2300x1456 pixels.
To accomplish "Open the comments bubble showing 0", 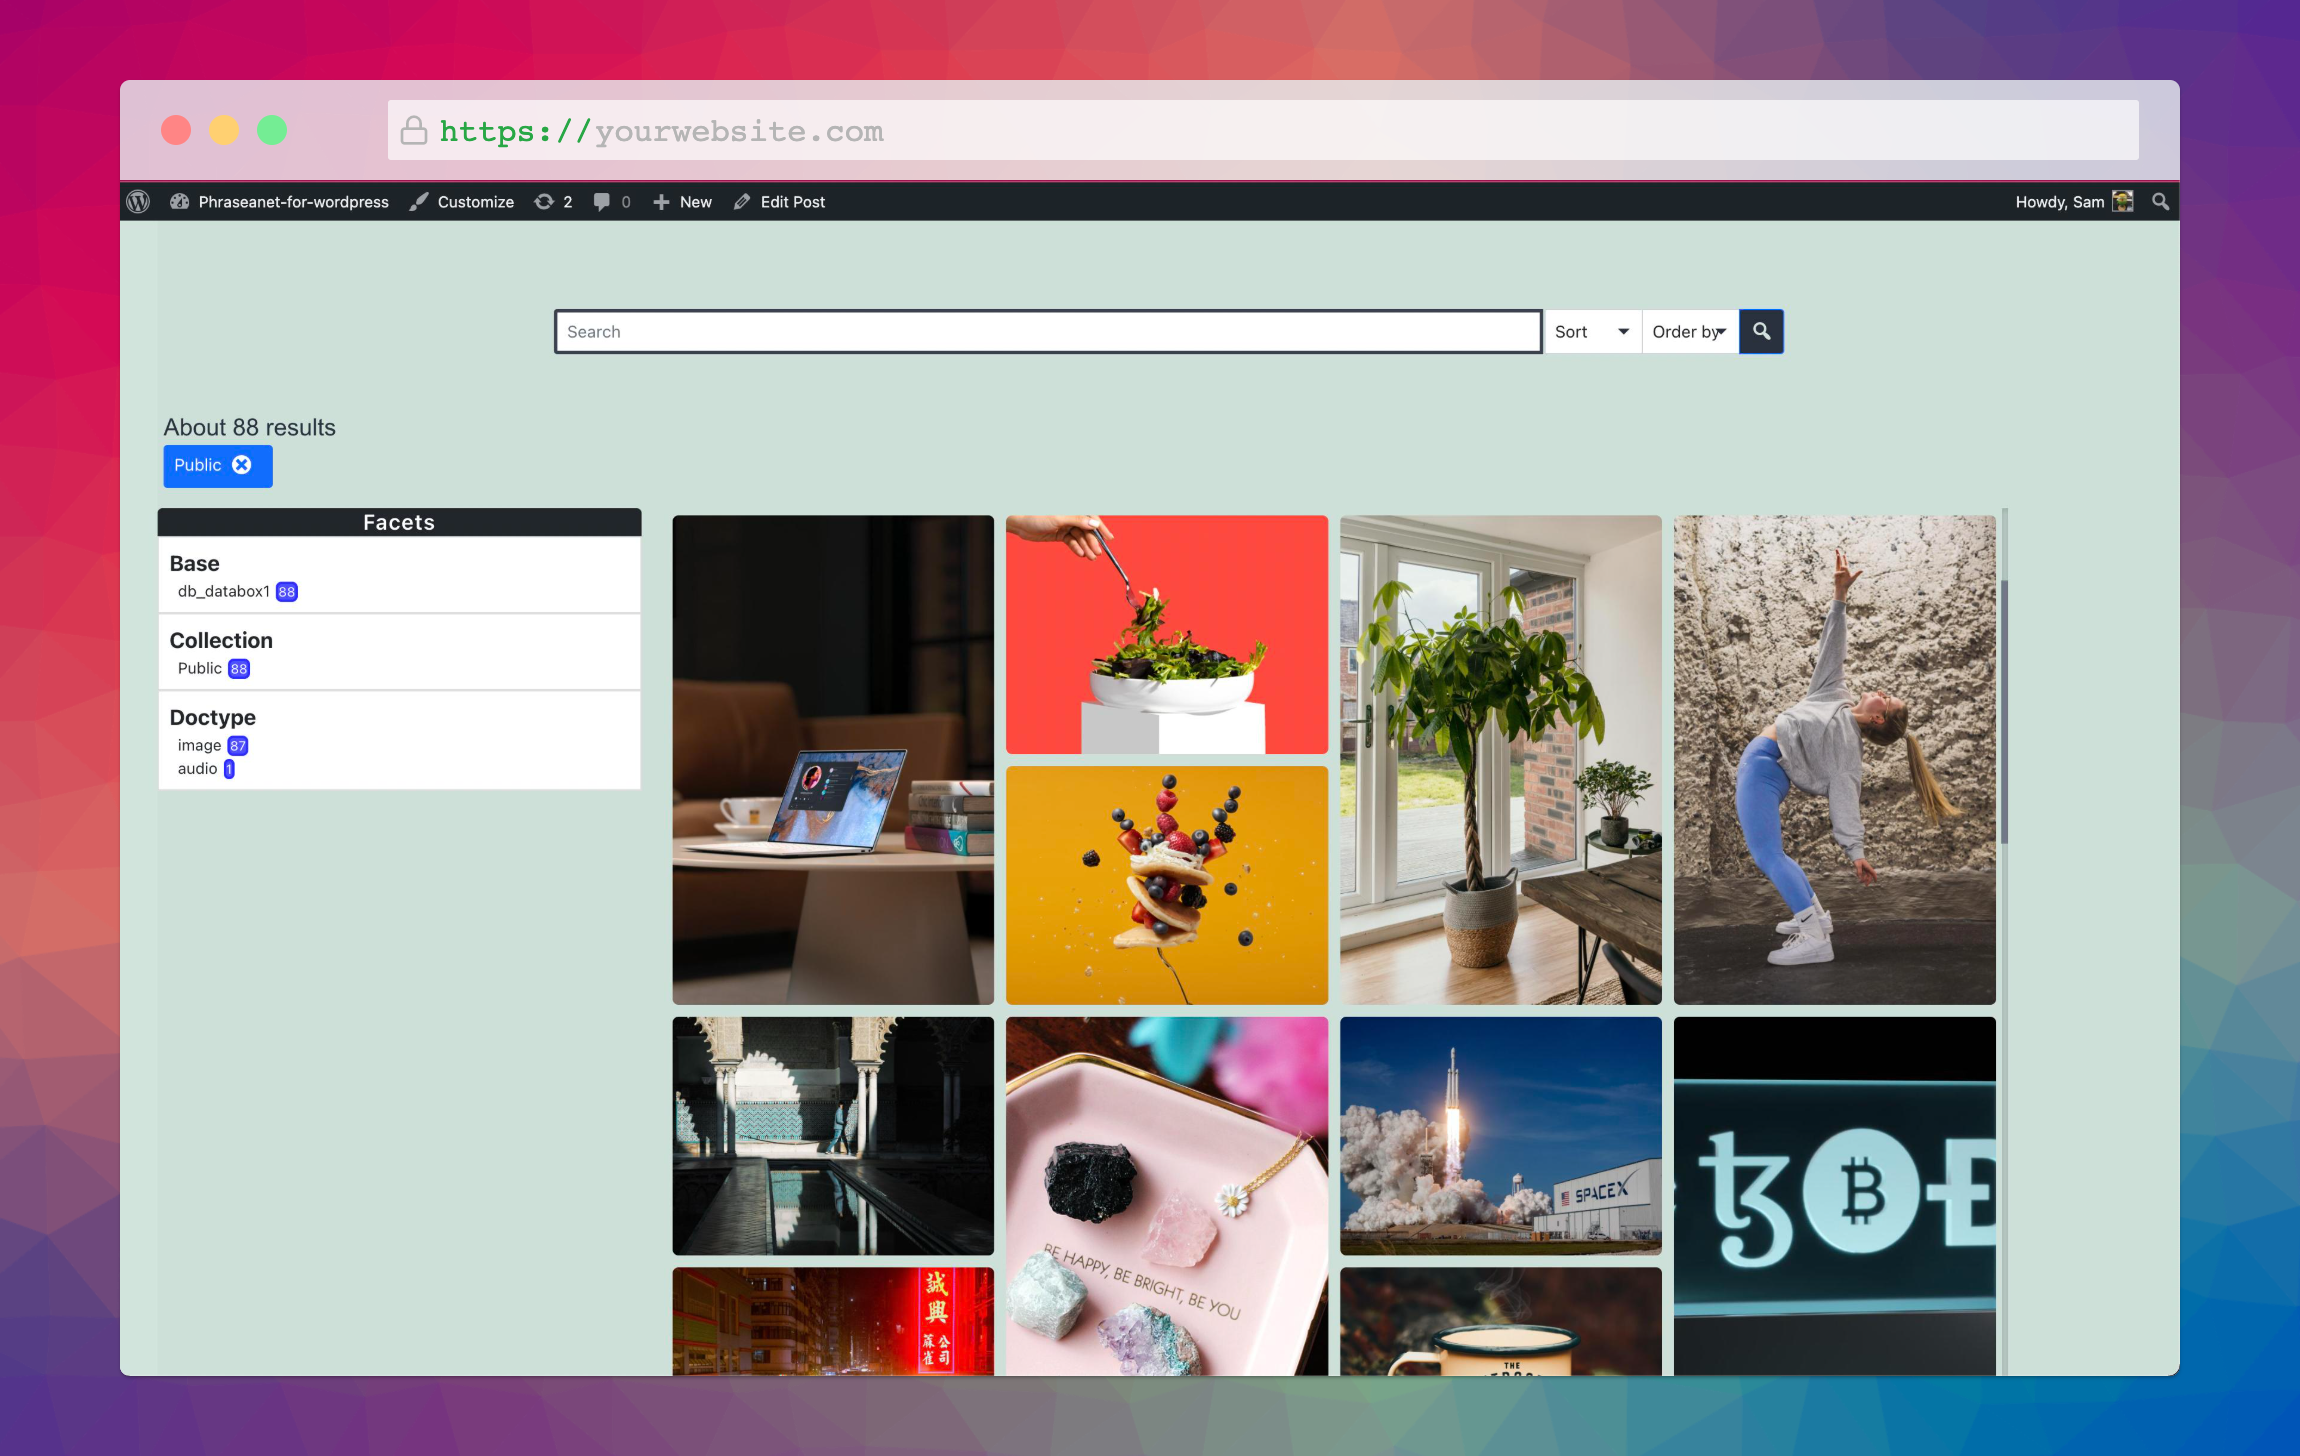I will point(612,202).
